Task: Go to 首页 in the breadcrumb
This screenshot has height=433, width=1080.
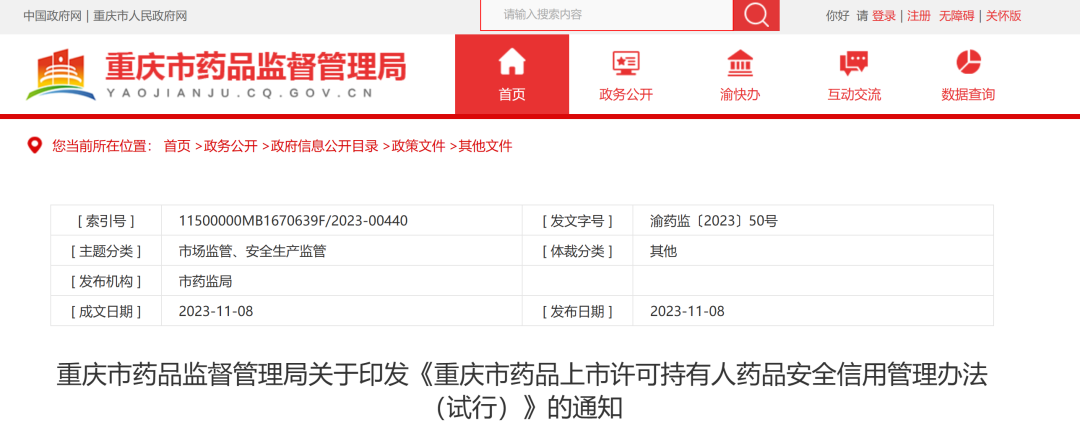Action: coord(177,146)
